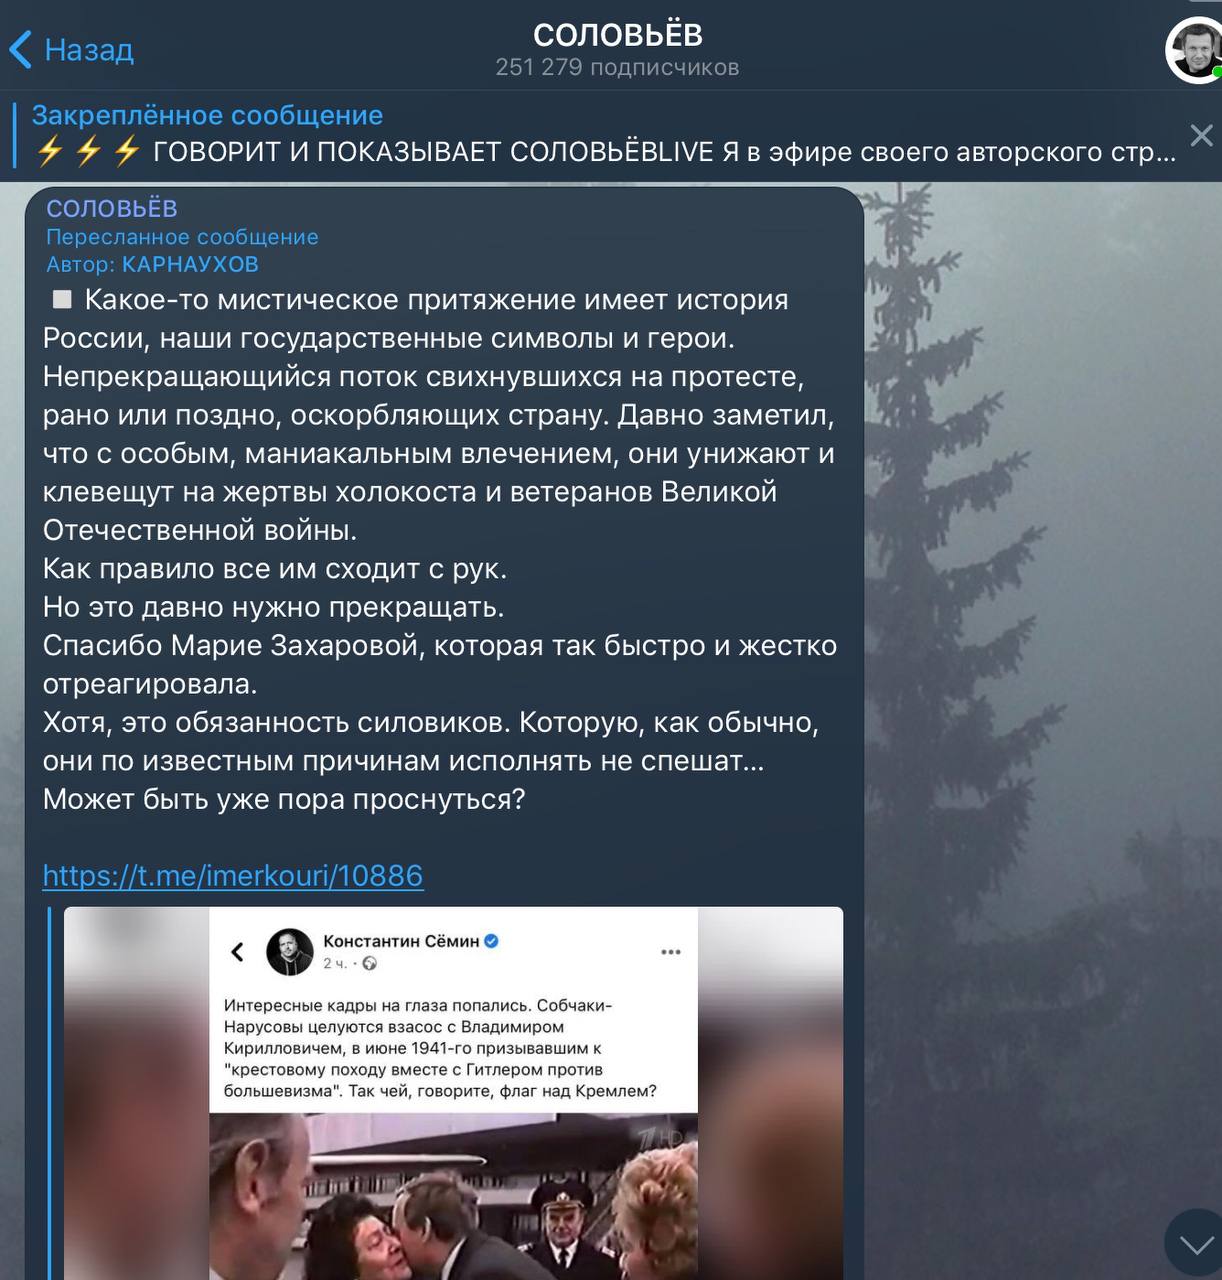1222x1280 pixels.
Task: Tap the three-dots menu in Facebook preview
Action: click(671, 952)
